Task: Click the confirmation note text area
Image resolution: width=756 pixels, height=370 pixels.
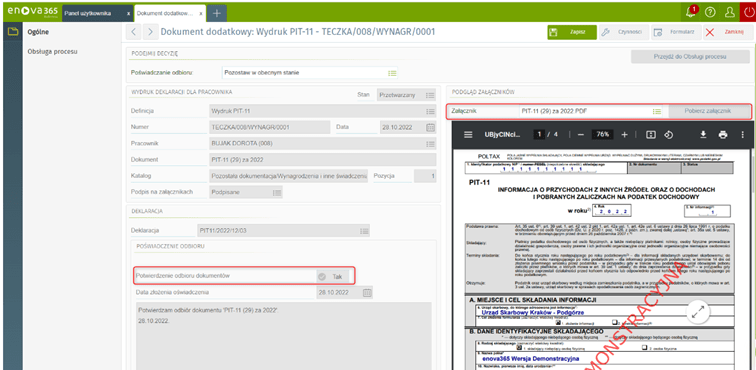Action: [284, 336]
